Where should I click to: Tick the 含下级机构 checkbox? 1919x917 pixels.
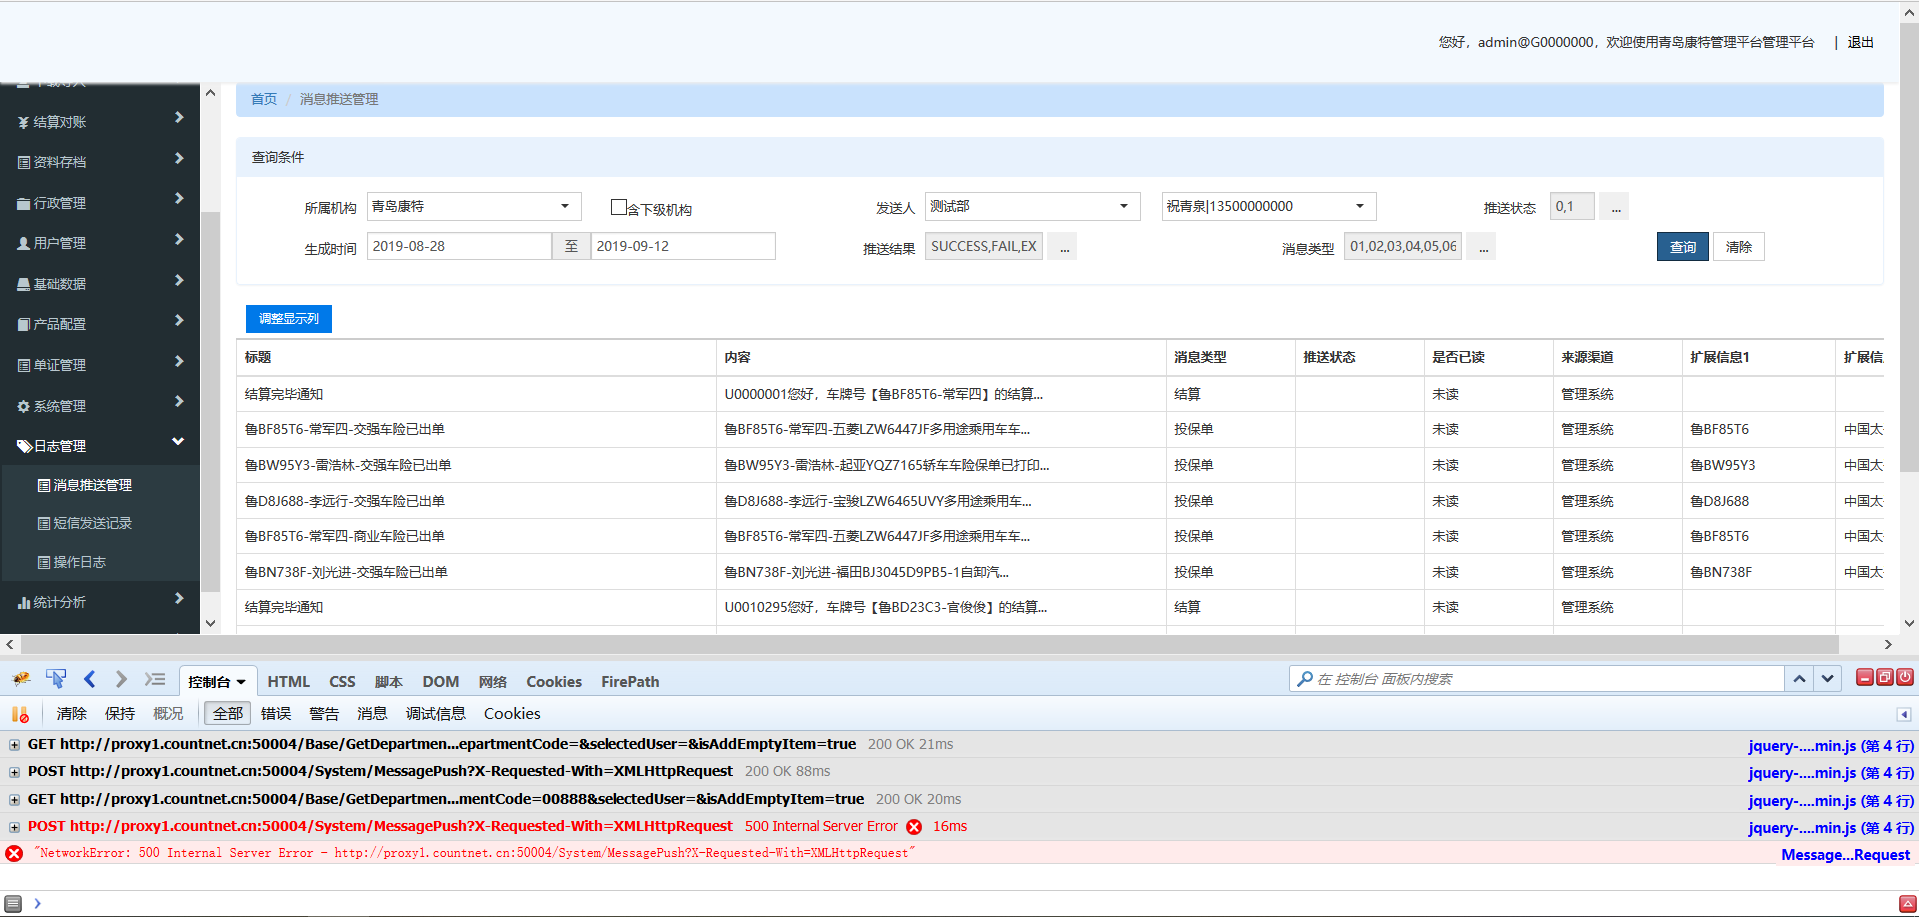coord(619,207)
